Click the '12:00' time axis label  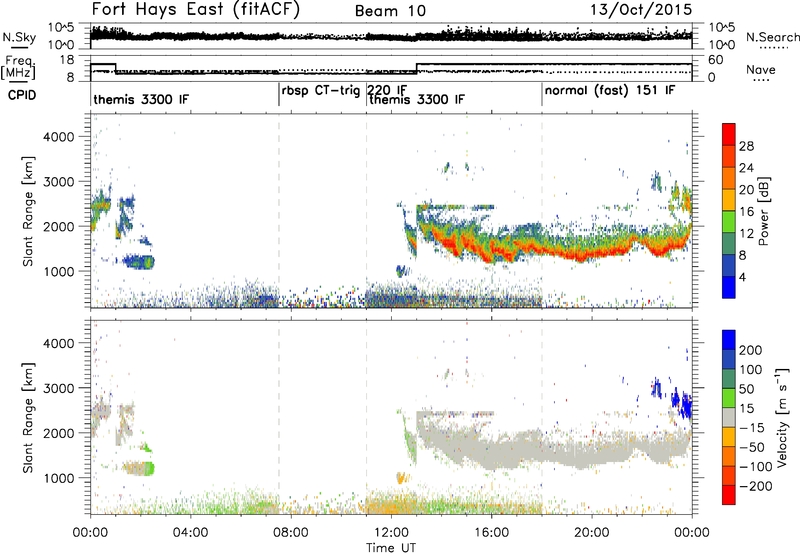pos(391,533)
